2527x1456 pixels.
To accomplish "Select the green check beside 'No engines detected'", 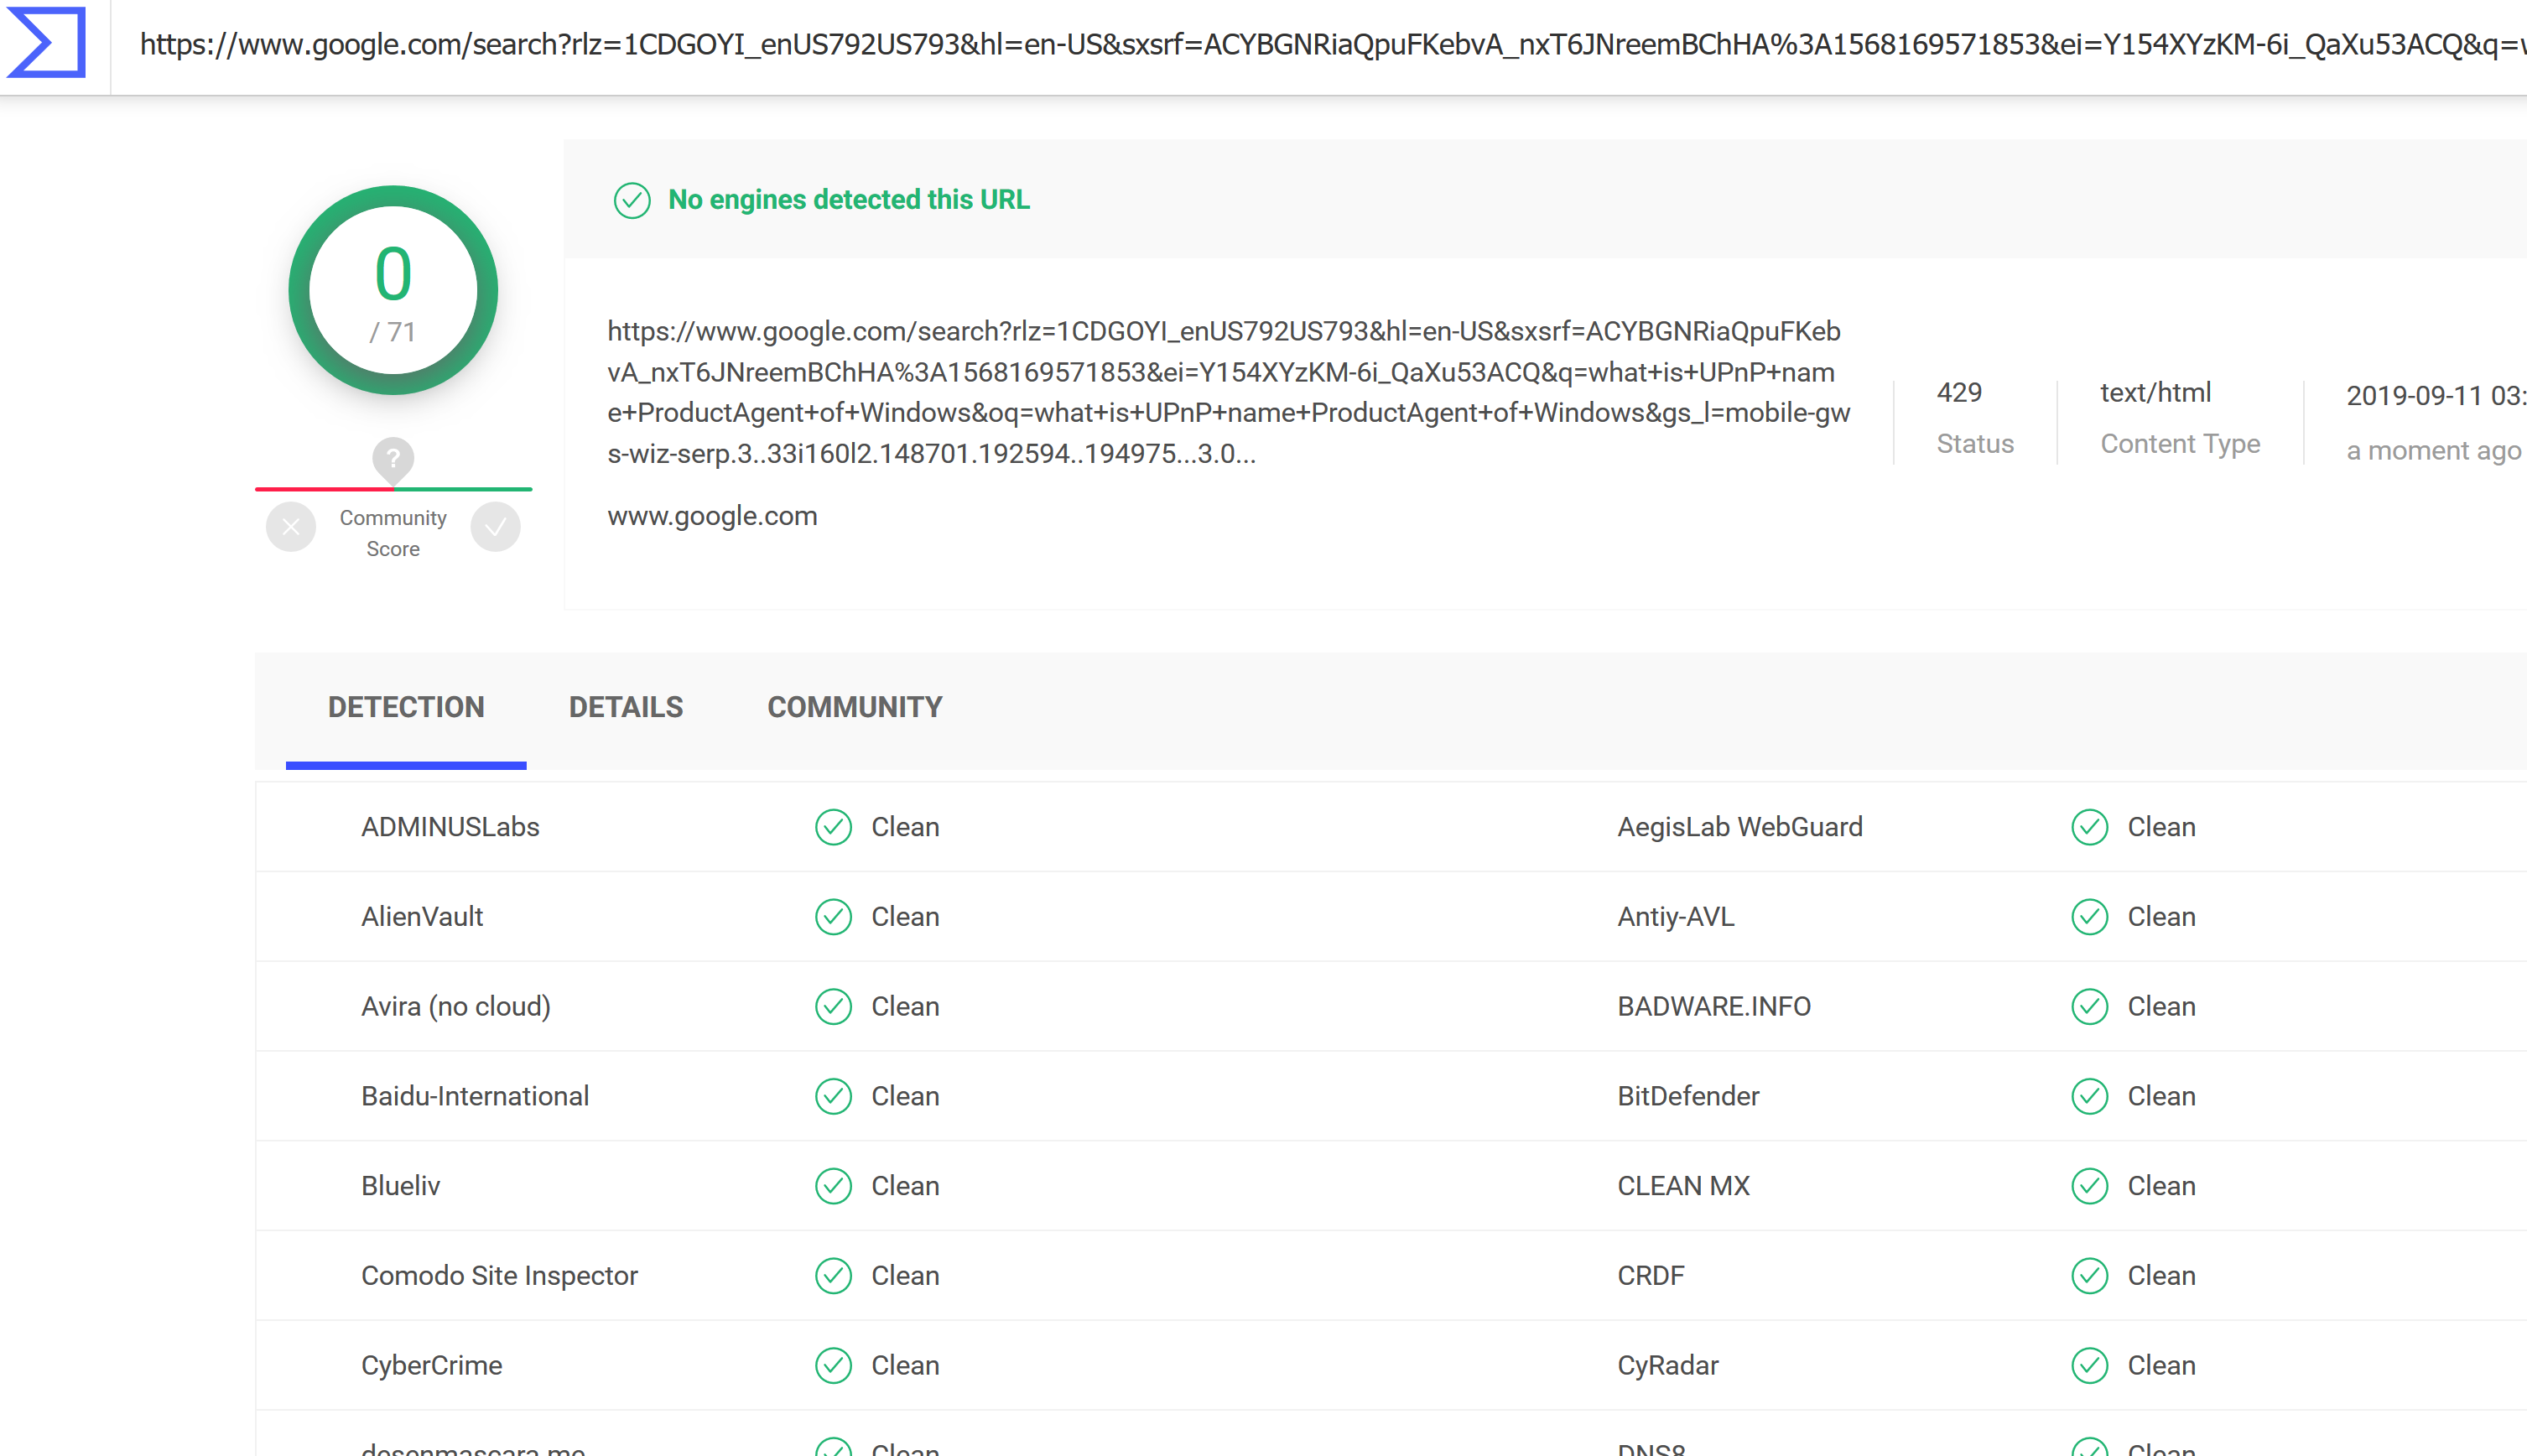I will (632, 200).
